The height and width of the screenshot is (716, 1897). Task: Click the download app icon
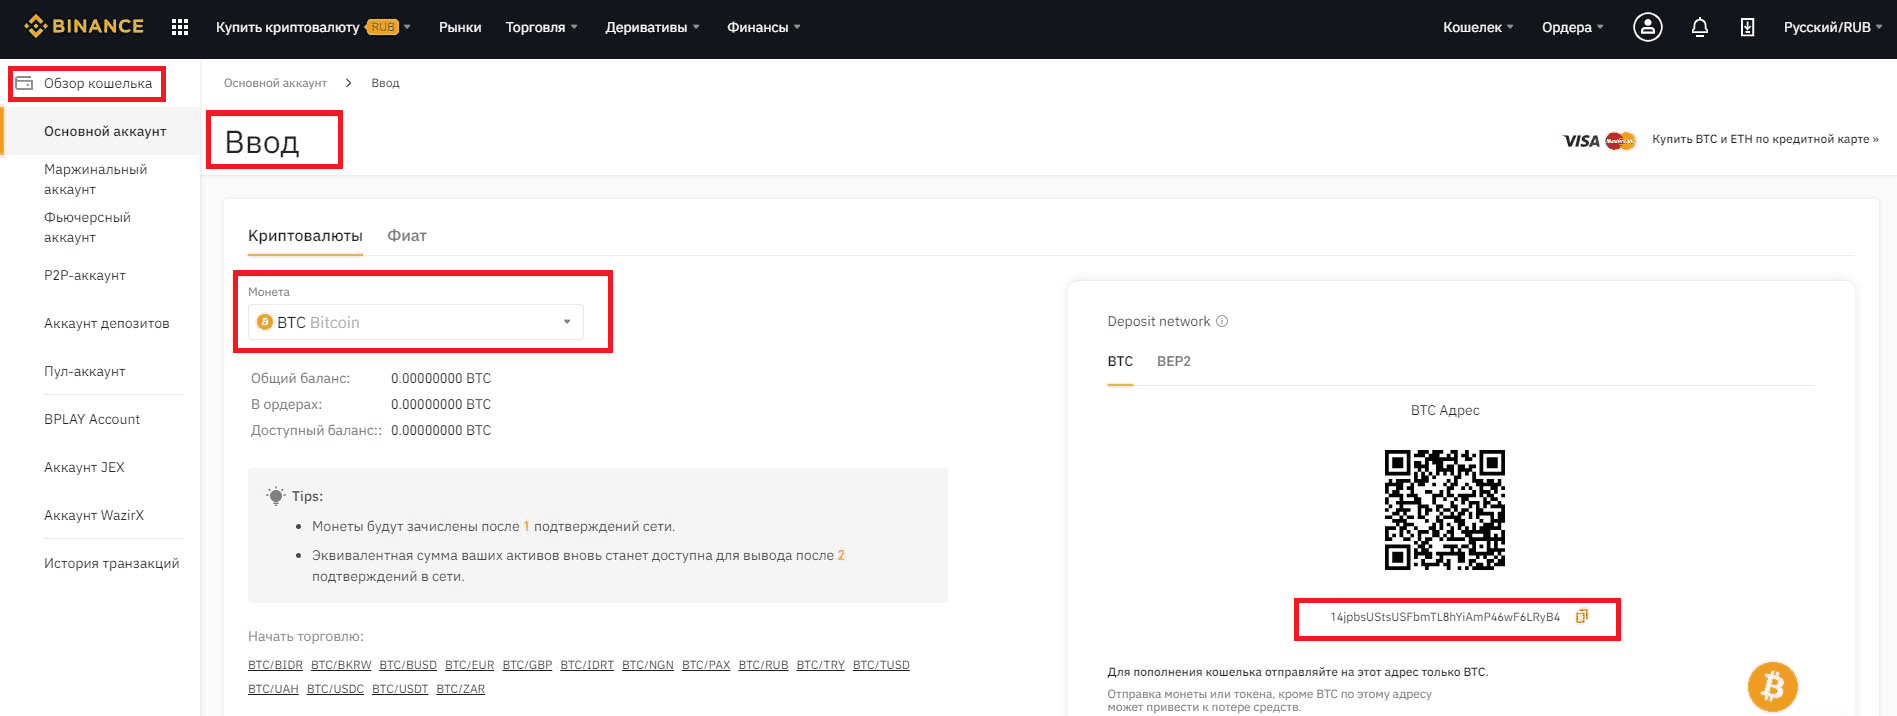[x=1747, y=27]
